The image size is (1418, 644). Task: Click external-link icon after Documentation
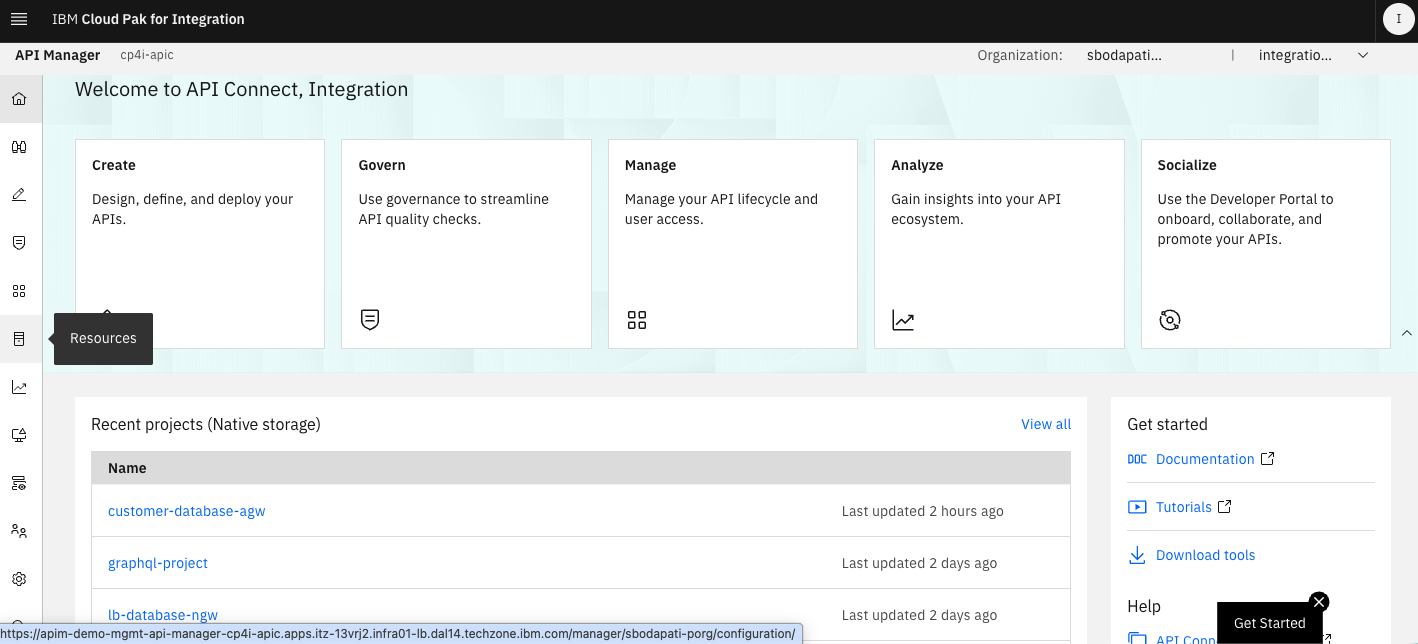pyautogui.click(x=1267, y=459)
